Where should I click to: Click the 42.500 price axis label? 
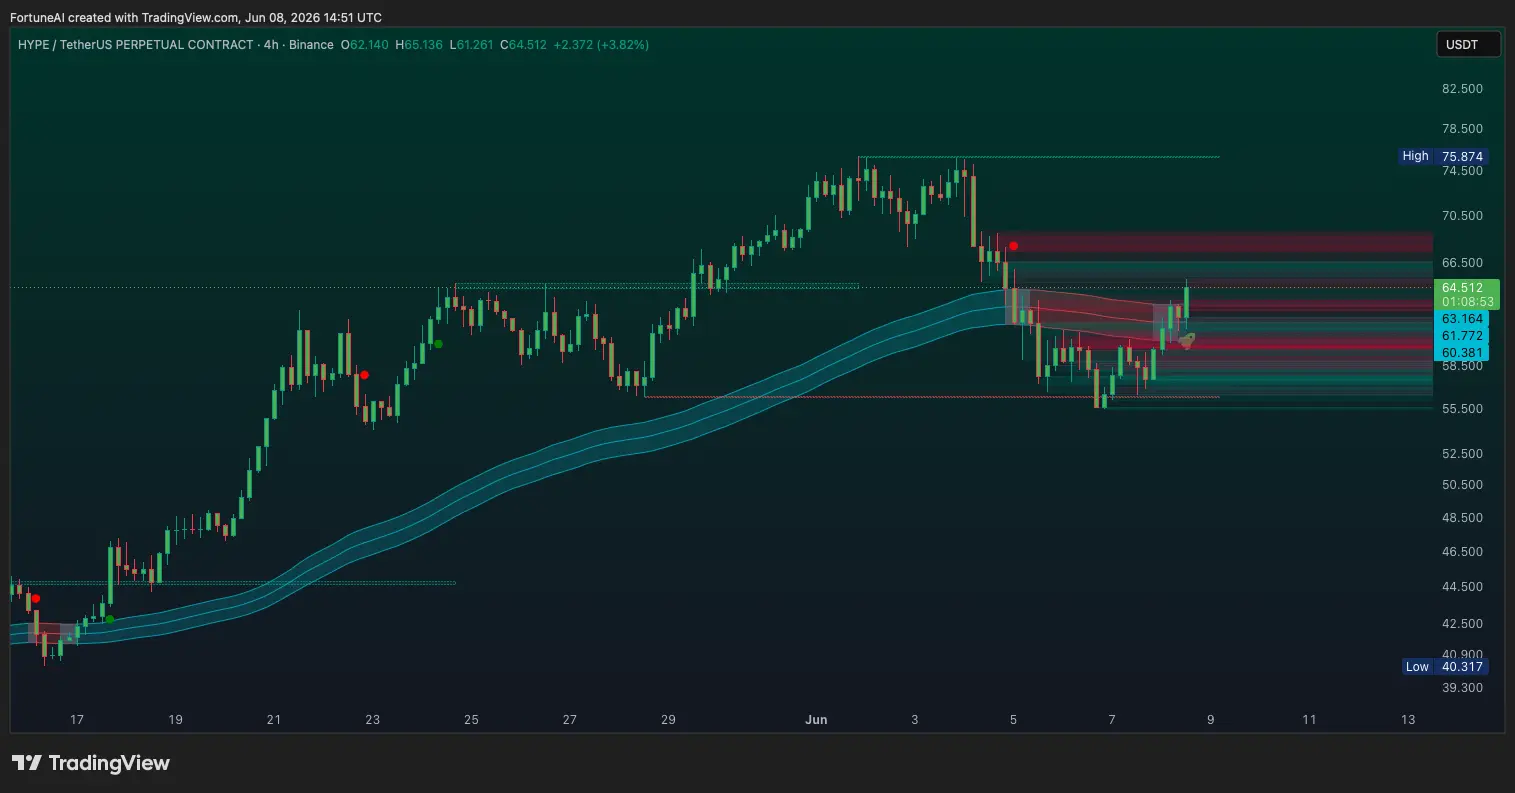point(1462,624)
